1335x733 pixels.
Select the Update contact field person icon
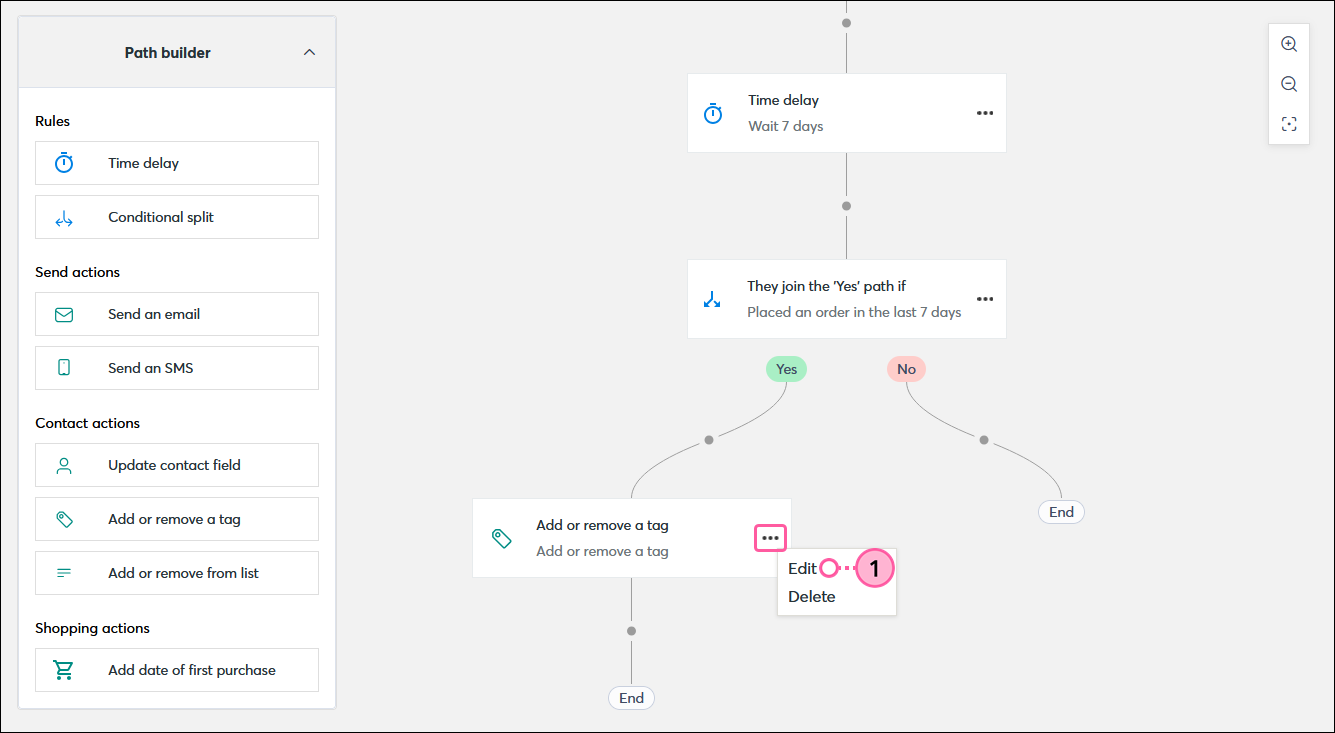pyautogui.click(x=65, y=464)
